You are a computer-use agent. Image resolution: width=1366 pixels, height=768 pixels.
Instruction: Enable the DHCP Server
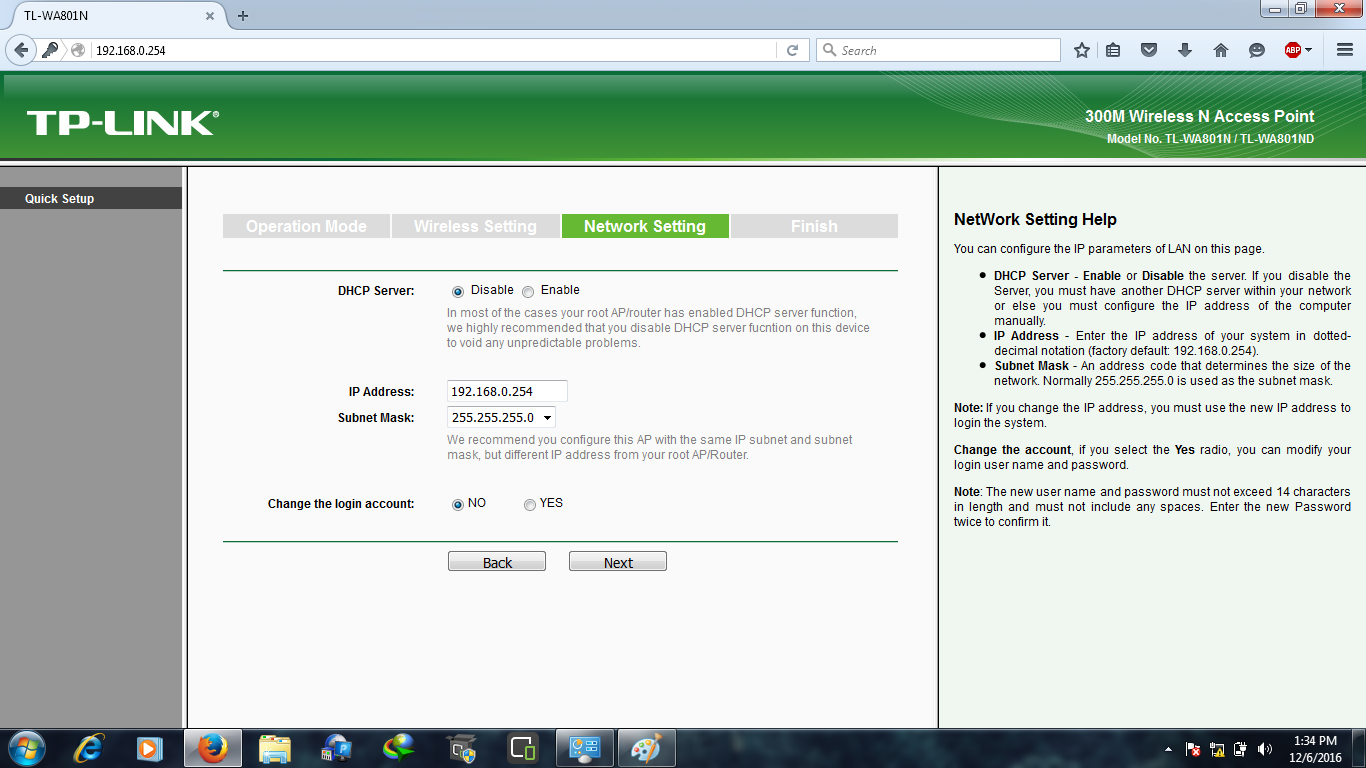tap(528, 291)
